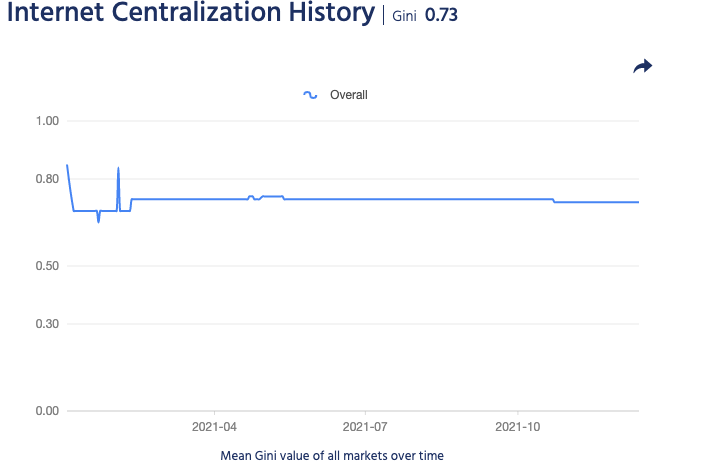Click the small downward dip in the line
Viewport: 703px width, 475px height.
click(98, 220)
